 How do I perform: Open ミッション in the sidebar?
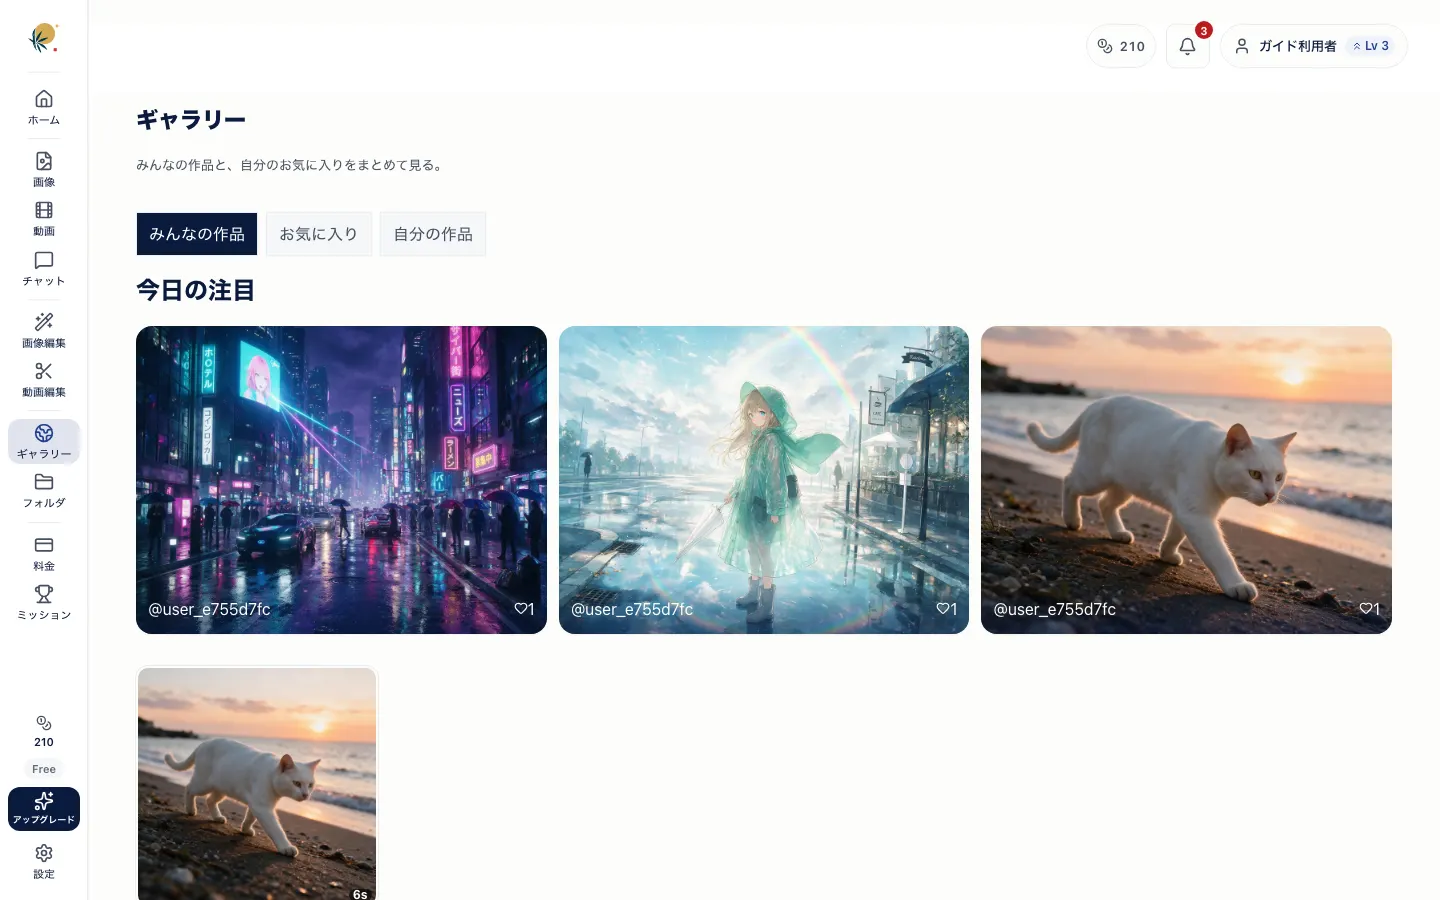44,603
